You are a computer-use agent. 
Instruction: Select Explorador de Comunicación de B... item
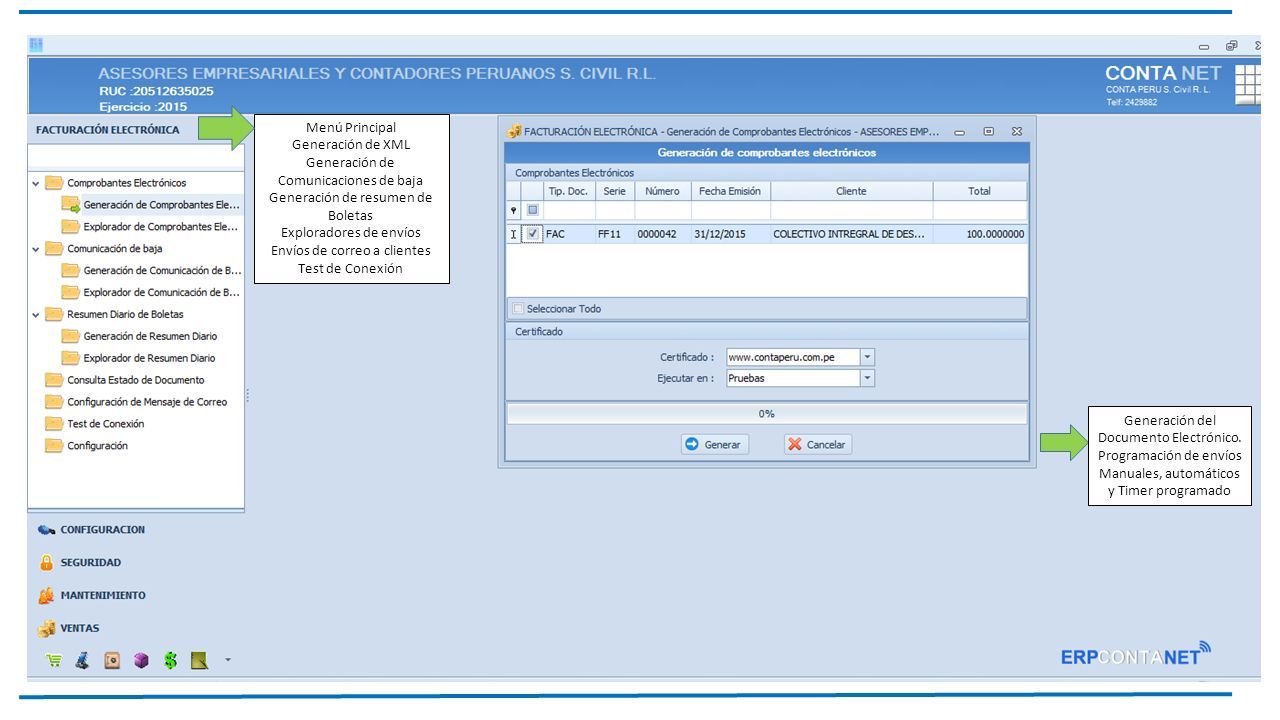pyautogui.click(x=162, y=293)
